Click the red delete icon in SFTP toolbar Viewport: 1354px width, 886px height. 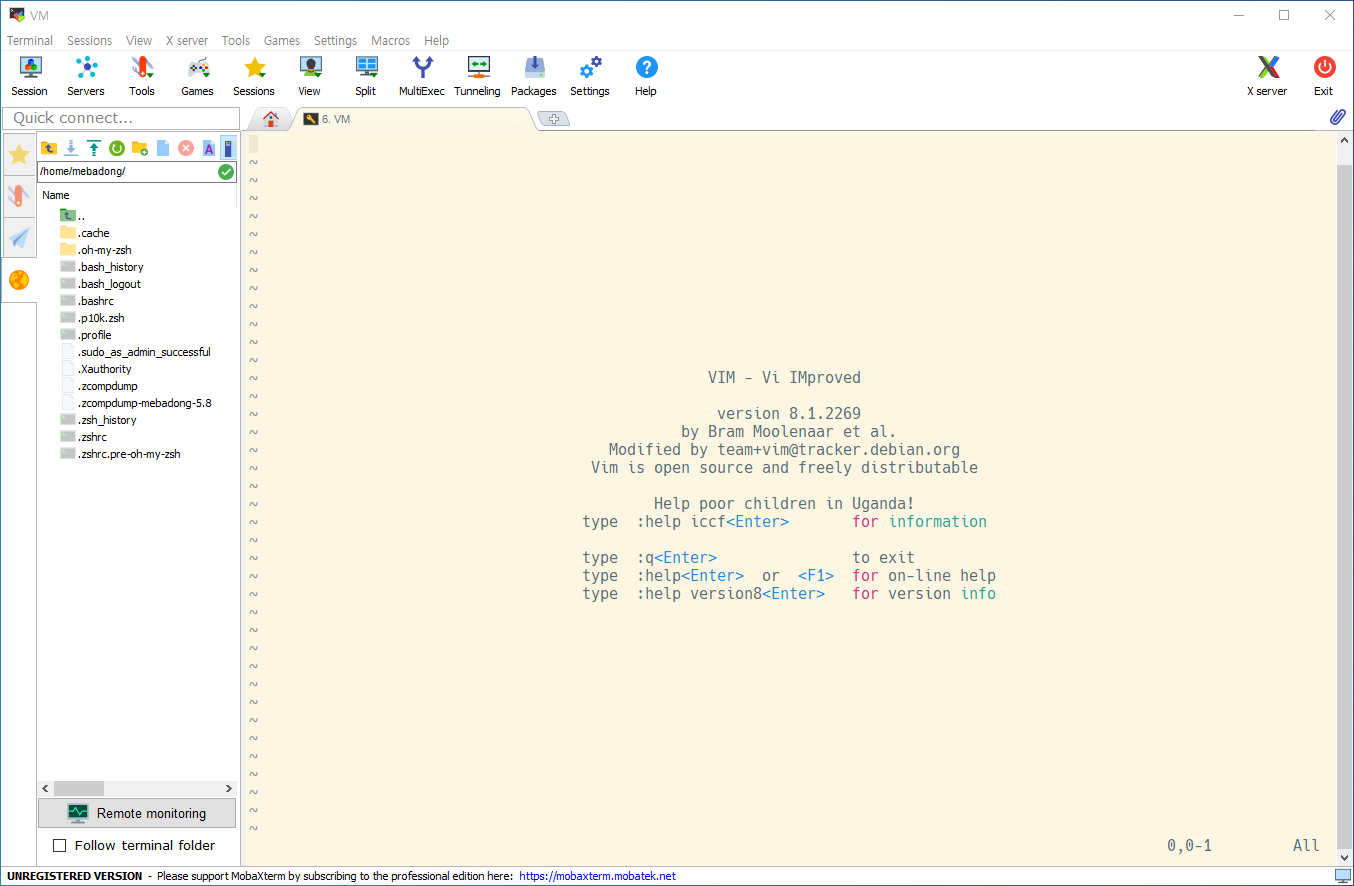[x=186, y=148]
